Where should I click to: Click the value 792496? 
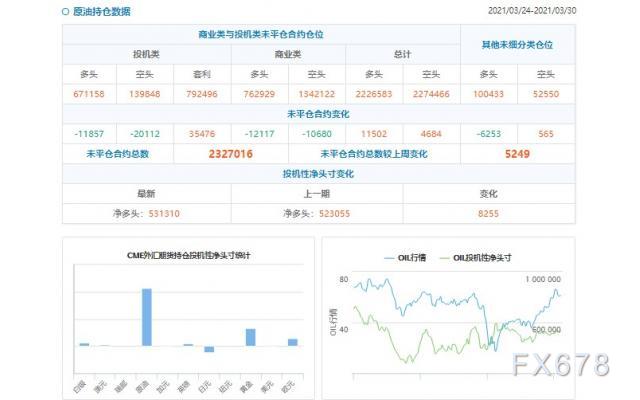click(x=202, y=94)
